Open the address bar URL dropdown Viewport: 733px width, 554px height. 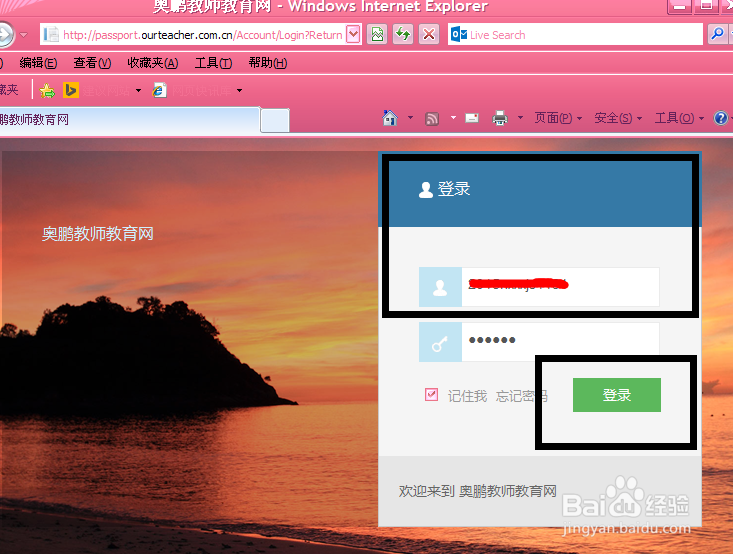point(353,34)
